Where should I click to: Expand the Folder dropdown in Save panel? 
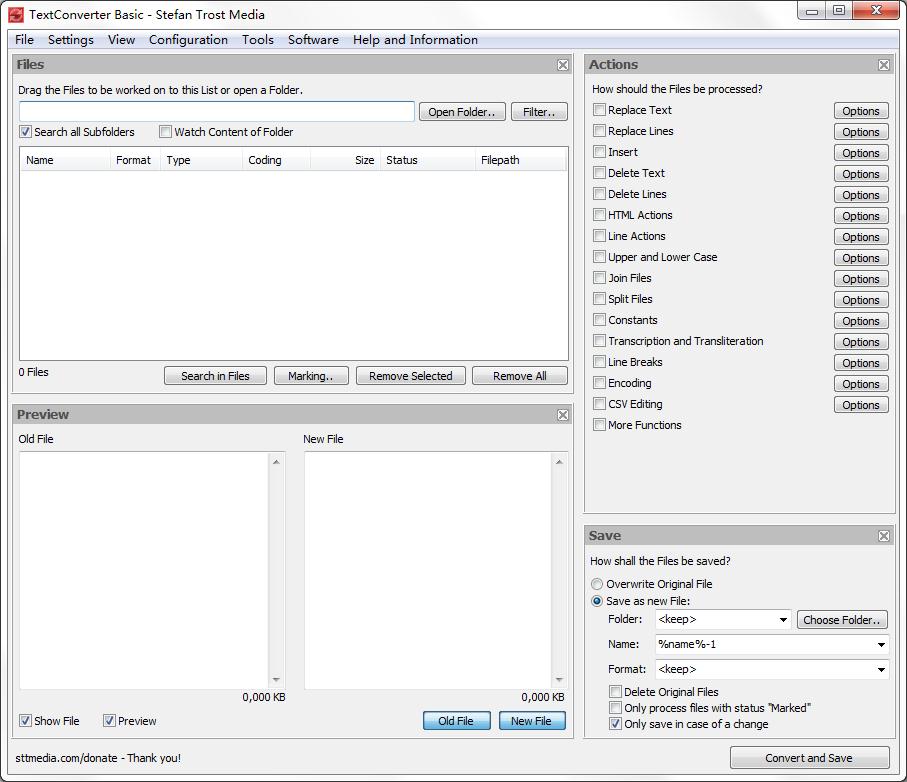[x=782, y=620]
